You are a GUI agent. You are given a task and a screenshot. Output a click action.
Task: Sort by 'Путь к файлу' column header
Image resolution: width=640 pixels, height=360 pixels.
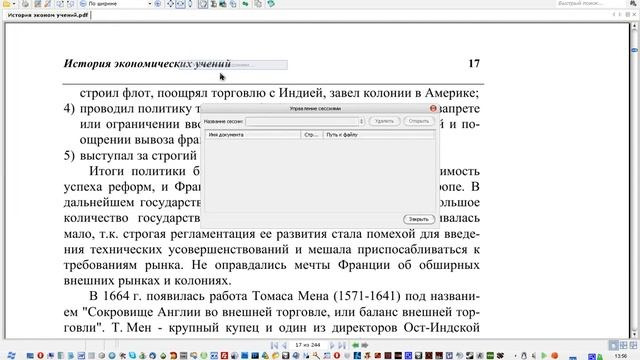click(x=378, y=135)
